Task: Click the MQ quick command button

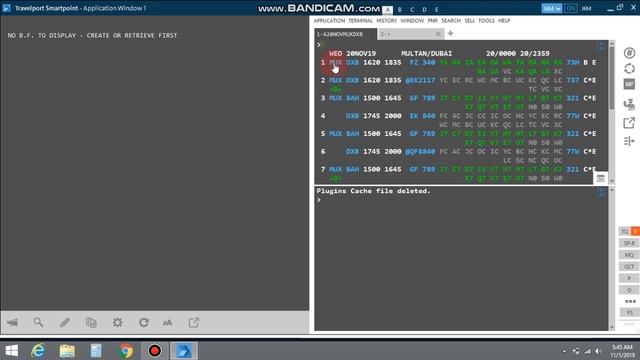Action: (x=629, y=255)
